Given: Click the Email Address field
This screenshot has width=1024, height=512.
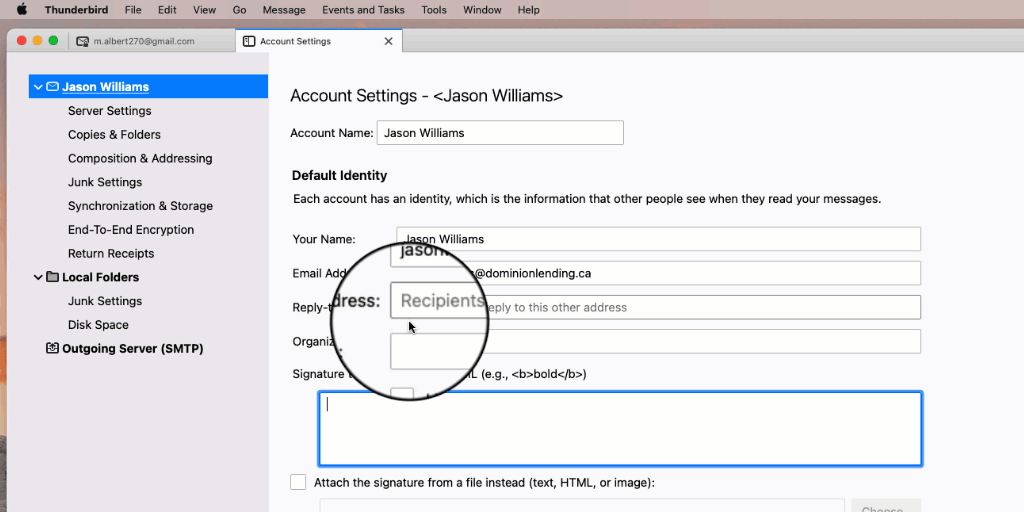Looking at the screenshot, I should click(658, 273).
